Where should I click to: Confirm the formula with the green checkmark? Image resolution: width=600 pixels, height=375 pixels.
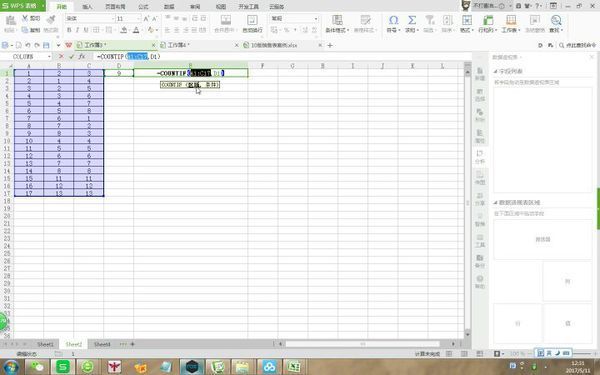(x=72, y=56)
